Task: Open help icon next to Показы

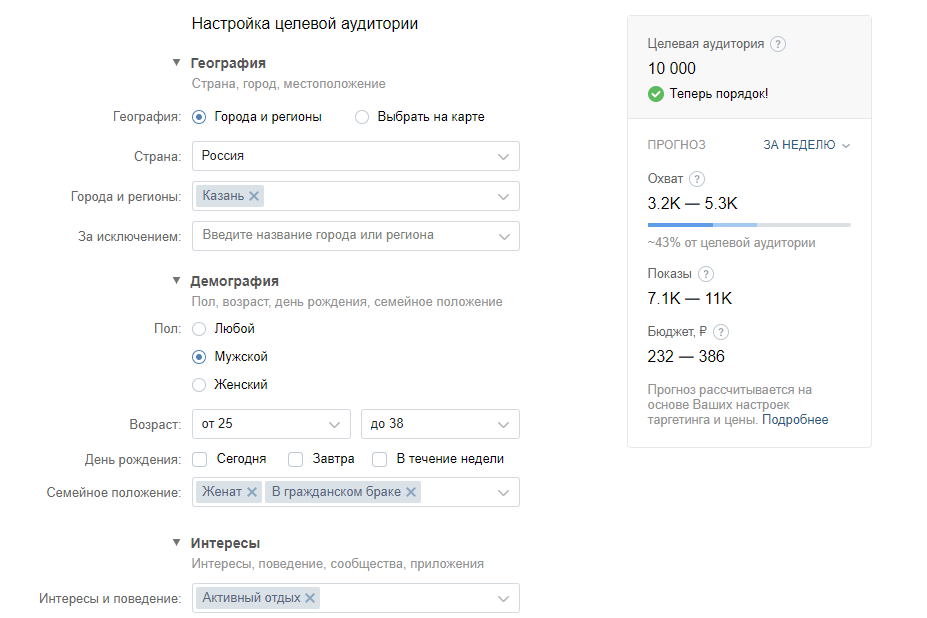Action: coord(705,274)
